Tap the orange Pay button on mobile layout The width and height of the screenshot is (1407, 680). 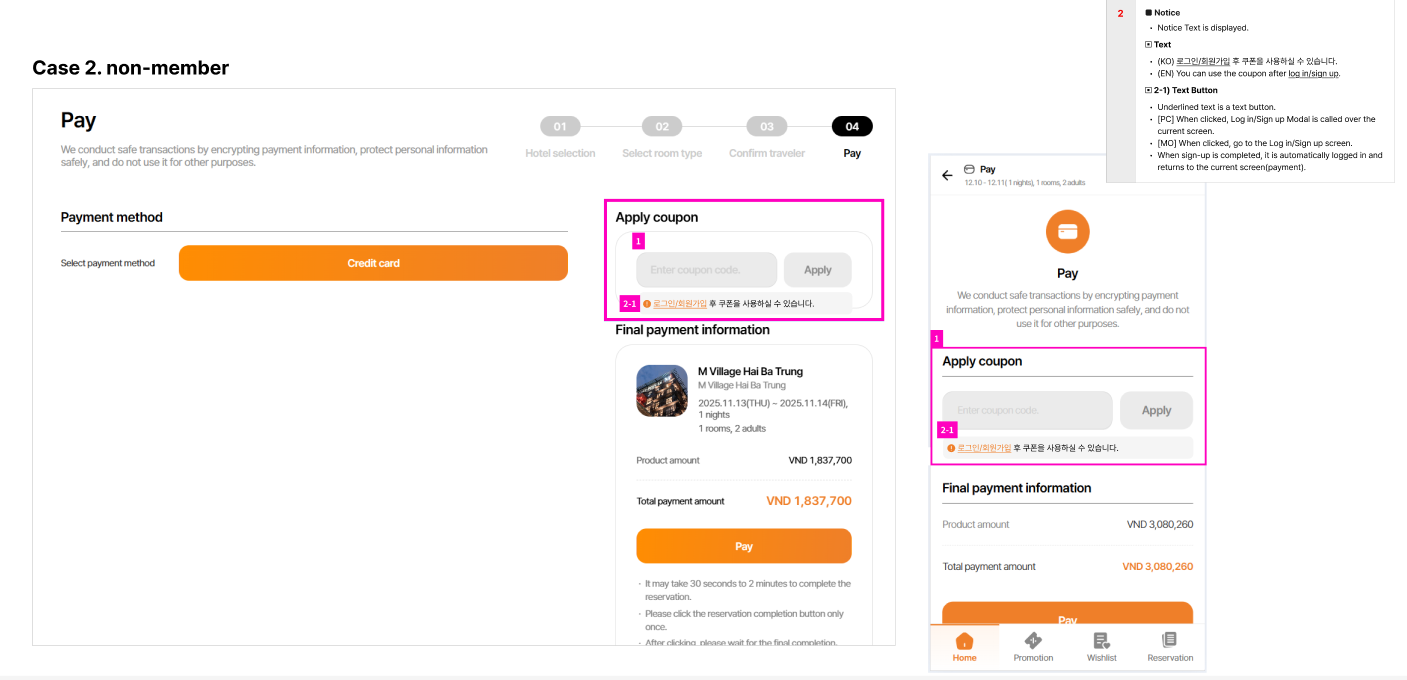(1067, 614)
